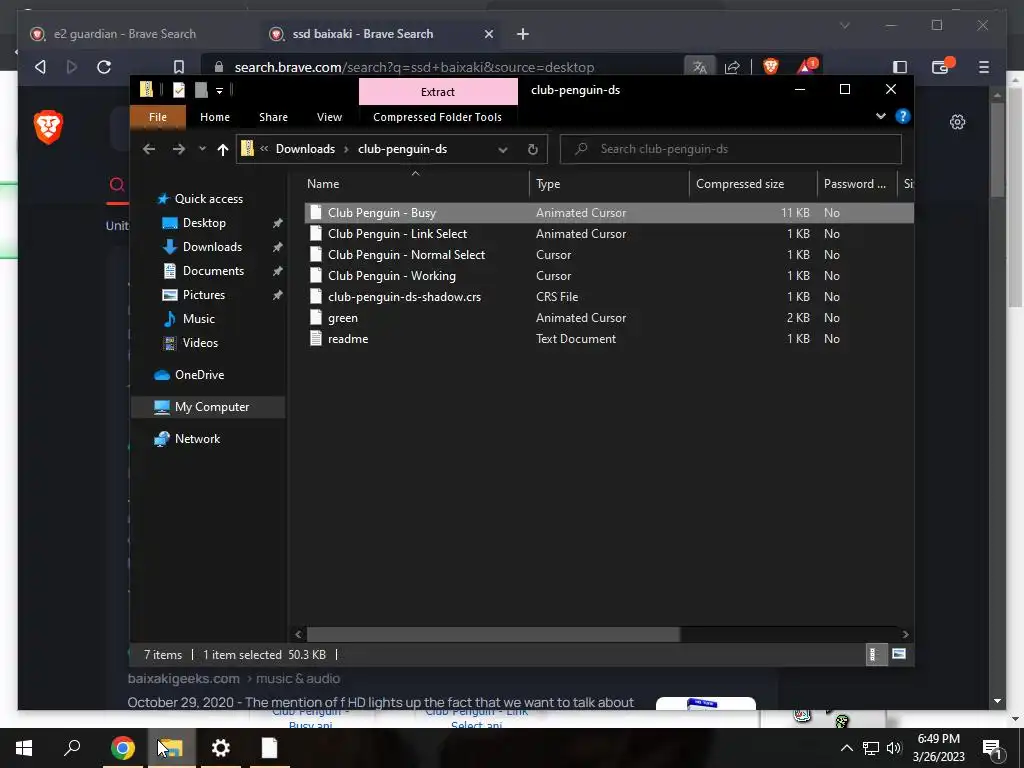Click the Explorer horizontal scrollbar thumb
Viewport: 1024px width, 768px height.
pos(493,634)
